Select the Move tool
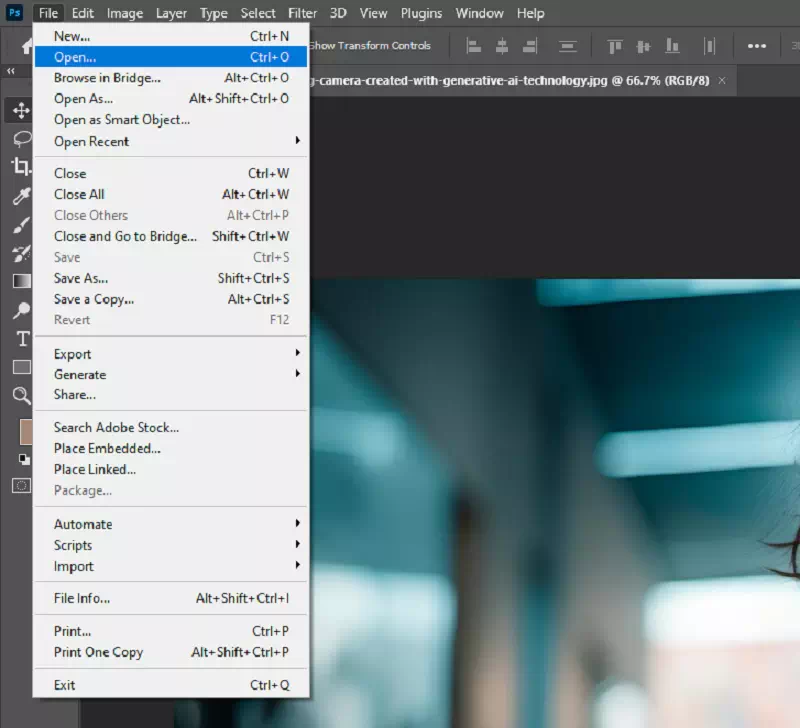800x728 pixels. pyautogui.click(x=21, y=110)
